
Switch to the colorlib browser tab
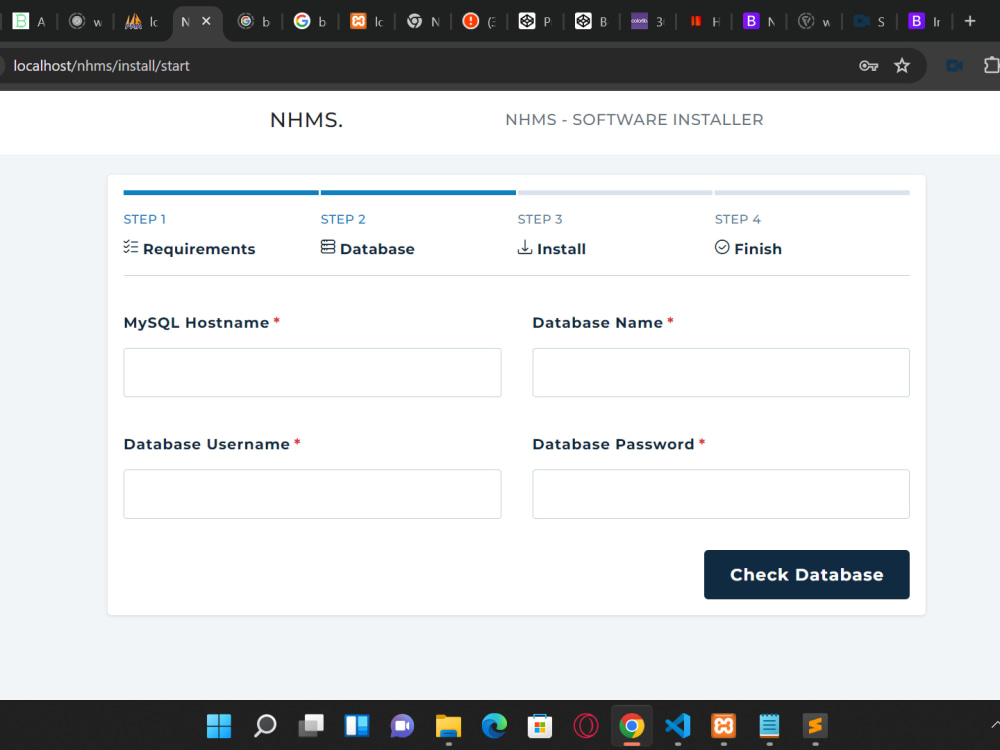(648, 22)
